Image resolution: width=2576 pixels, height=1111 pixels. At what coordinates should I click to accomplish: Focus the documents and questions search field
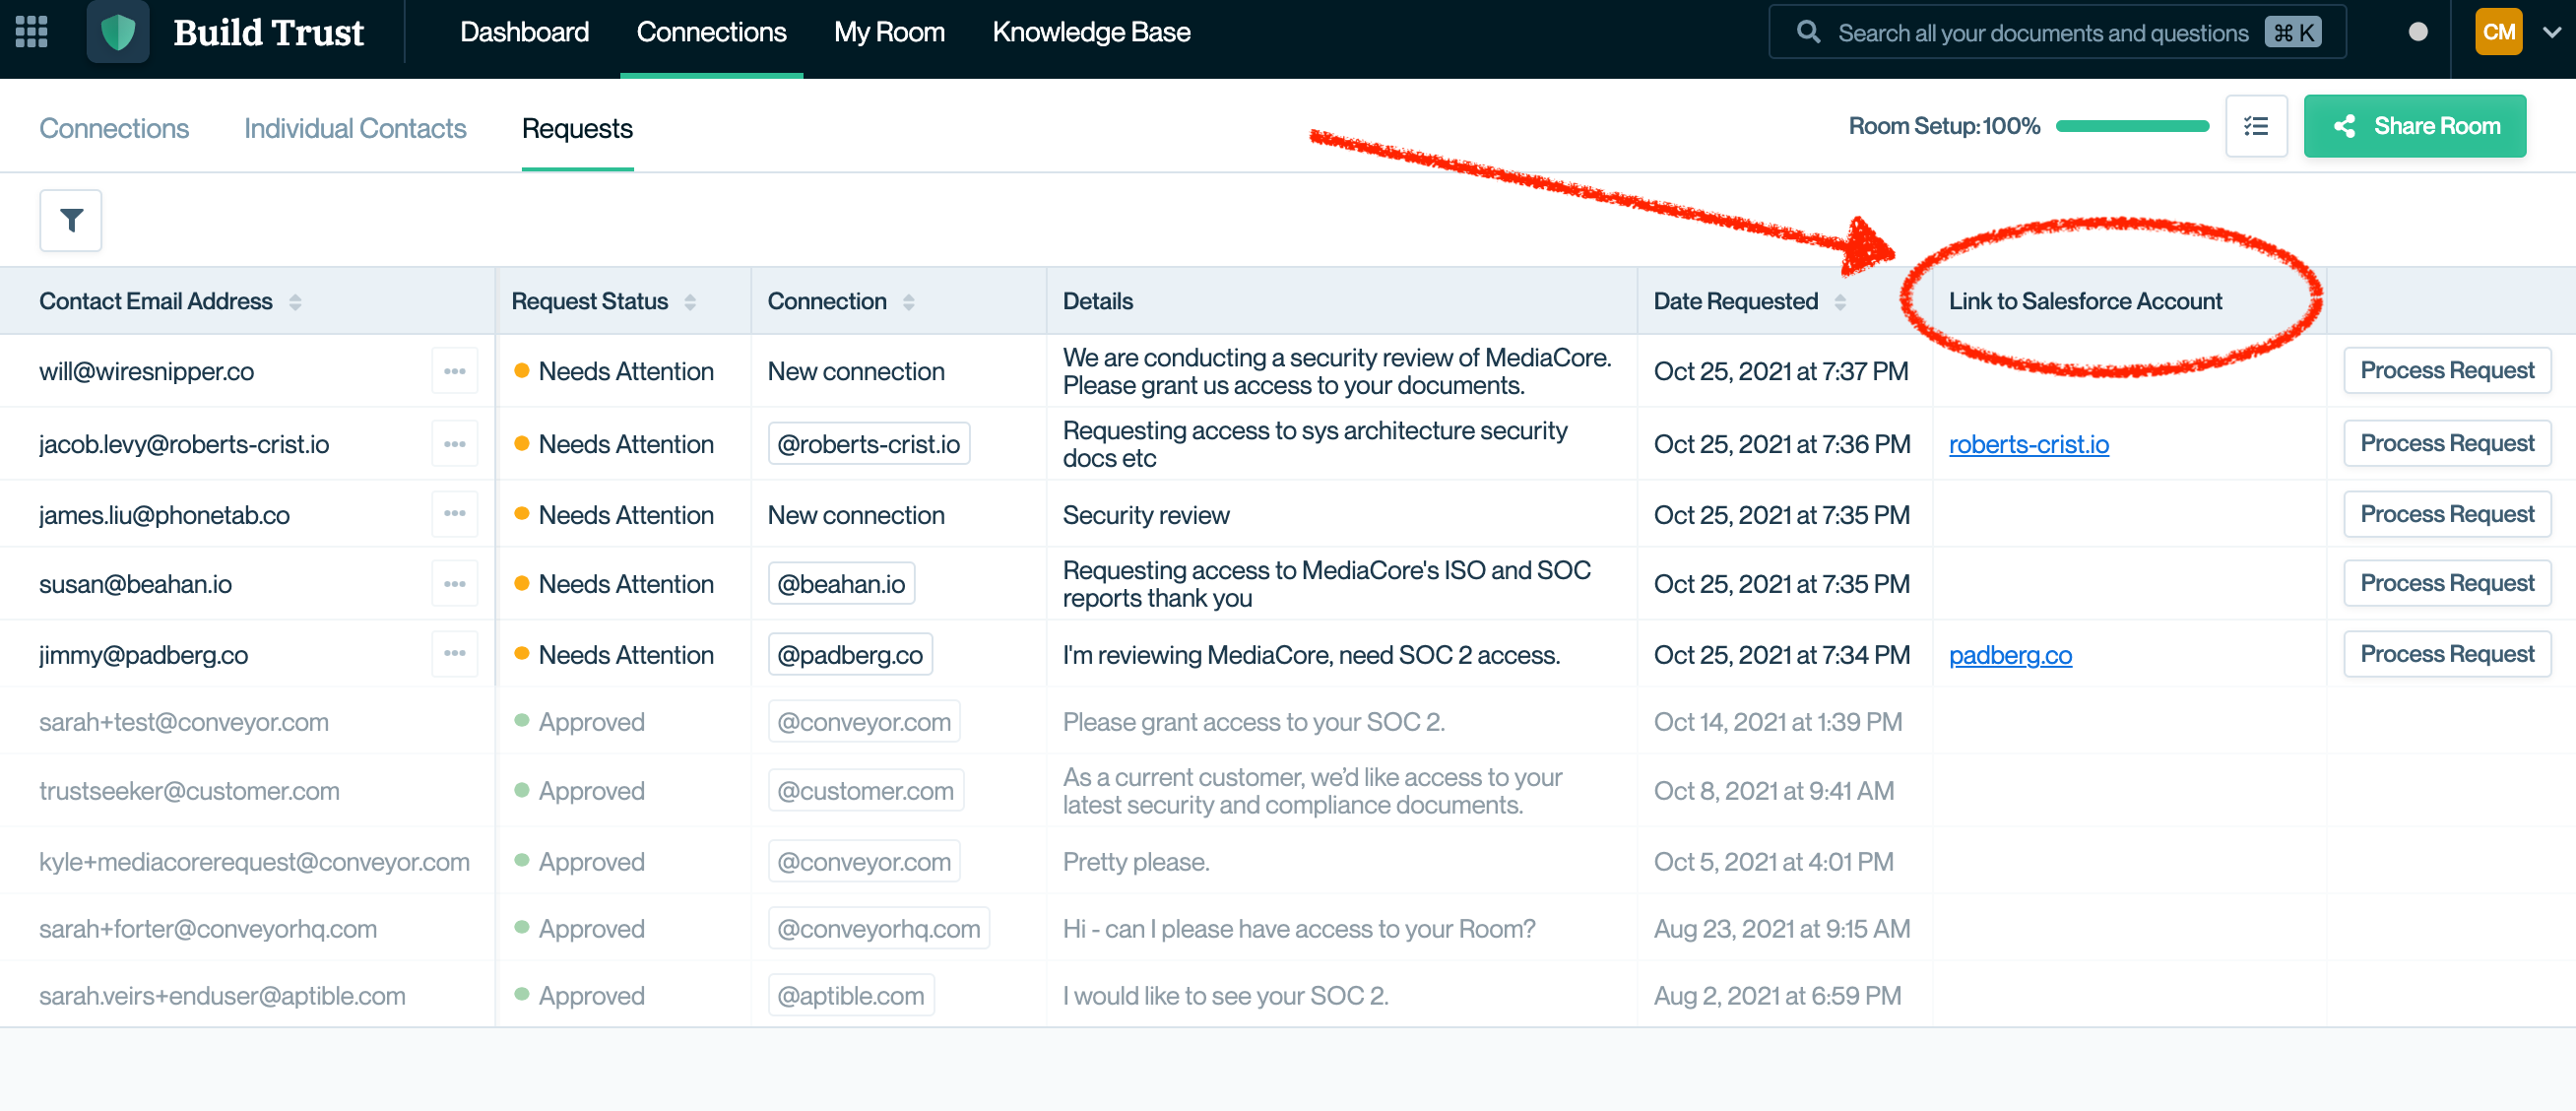point(2057,32)
